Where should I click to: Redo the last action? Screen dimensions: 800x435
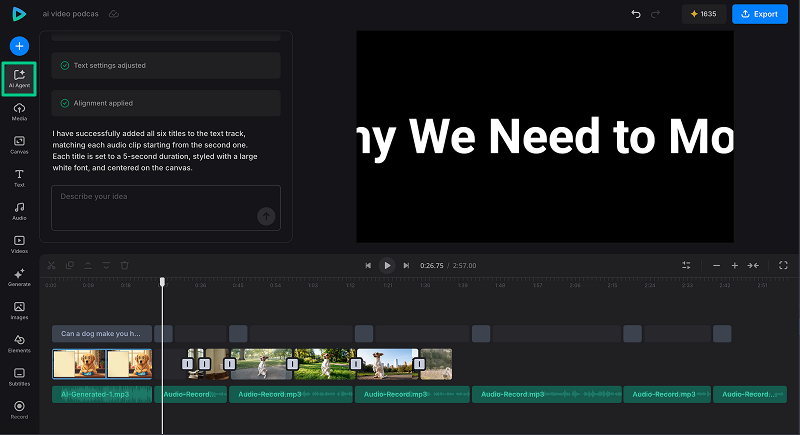(x=655, y=14)
